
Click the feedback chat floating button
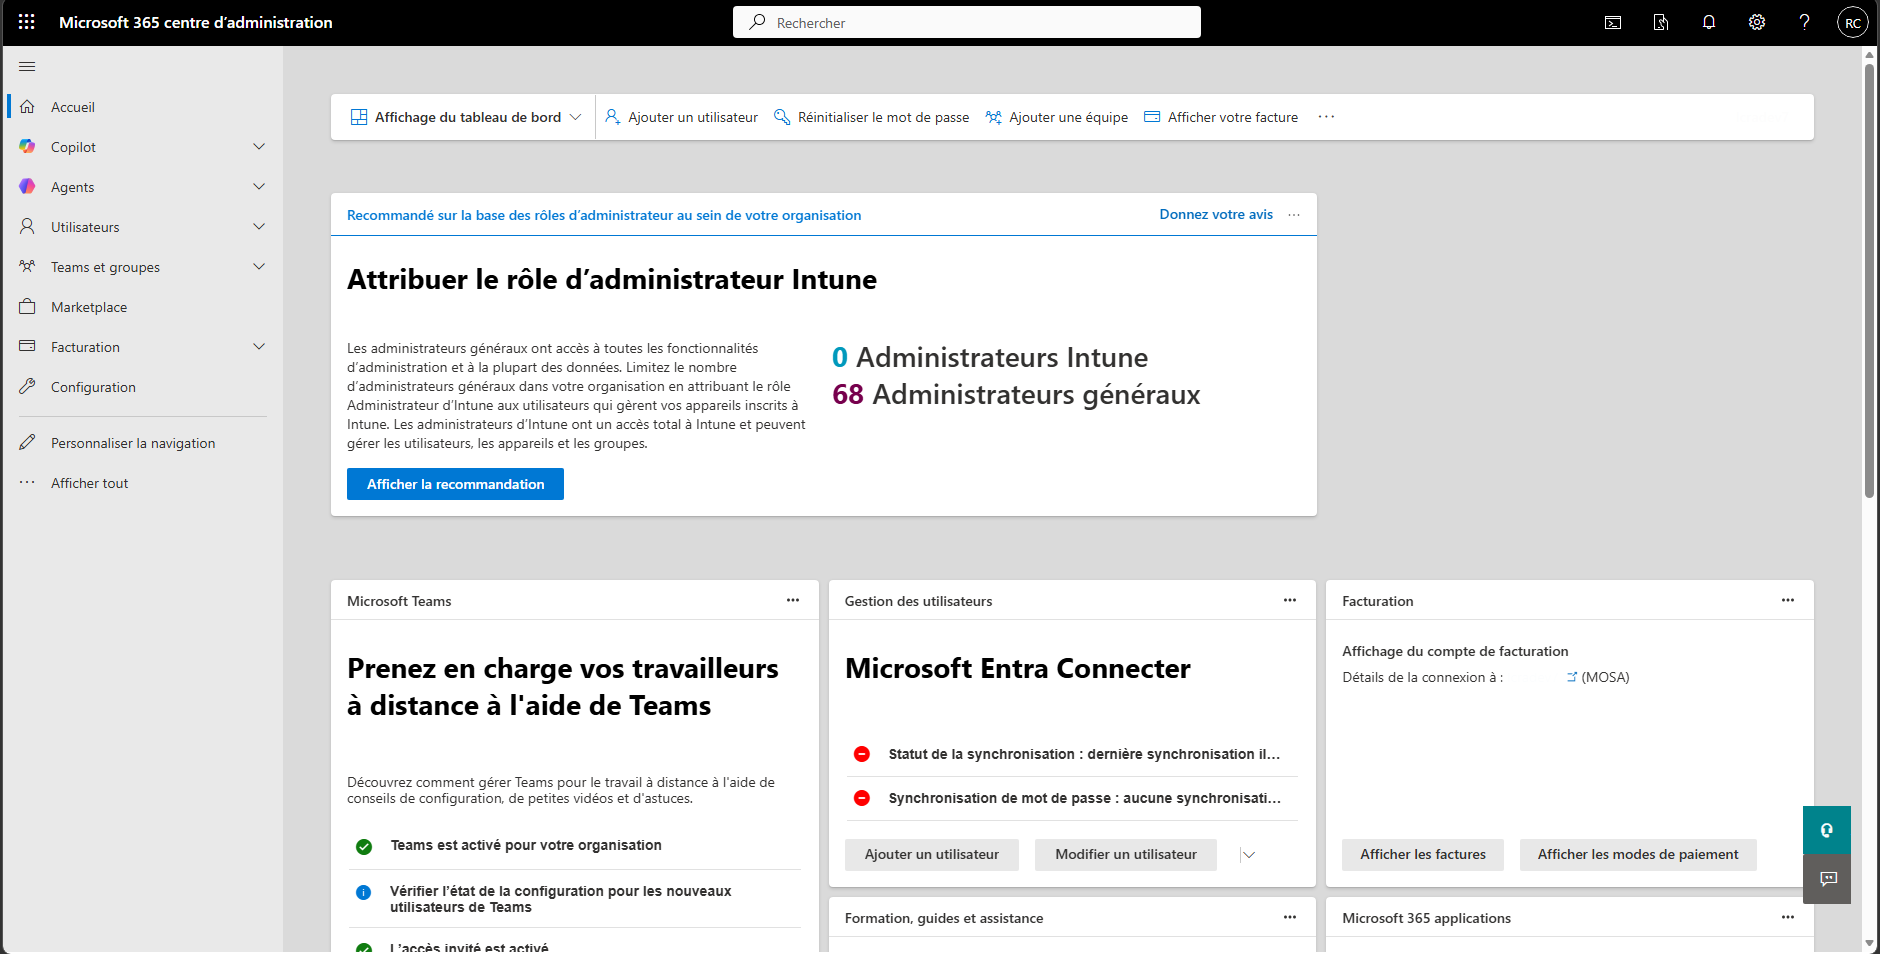pyautogui.click(x=1827, y=879)
